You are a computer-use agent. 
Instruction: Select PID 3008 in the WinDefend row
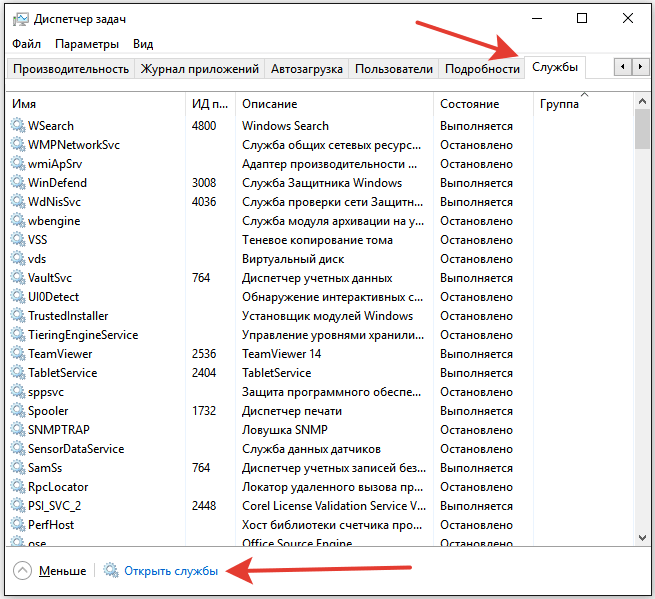pyautogui.click(x=204, y=183)
